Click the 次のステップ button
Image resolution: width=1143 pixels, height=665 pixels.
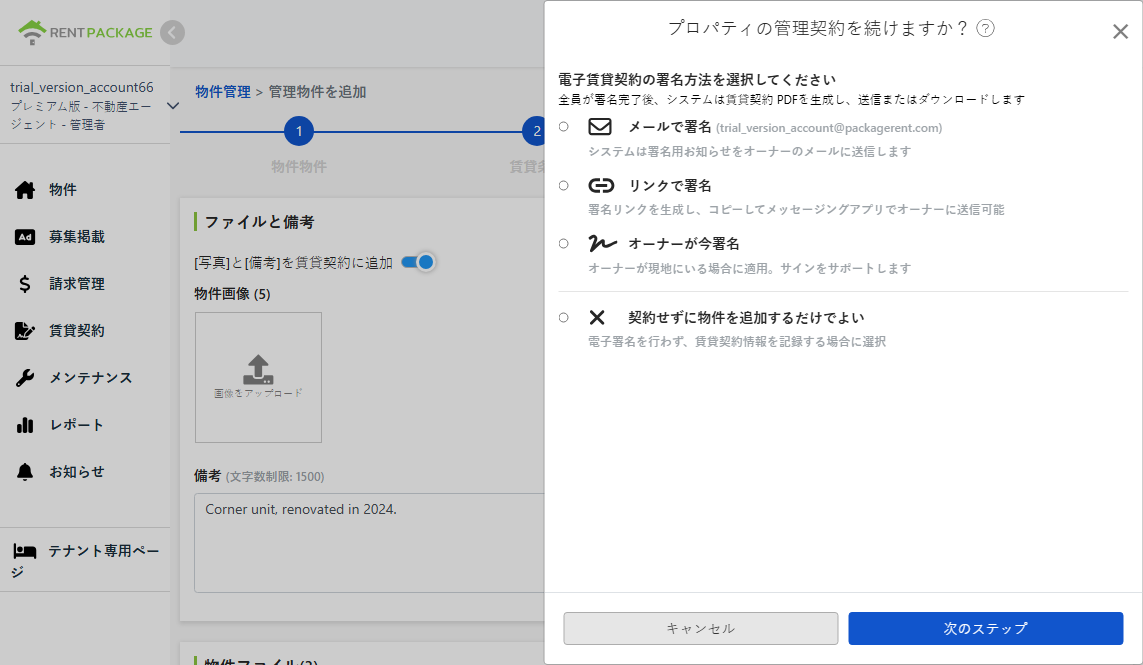click(986, 629)
